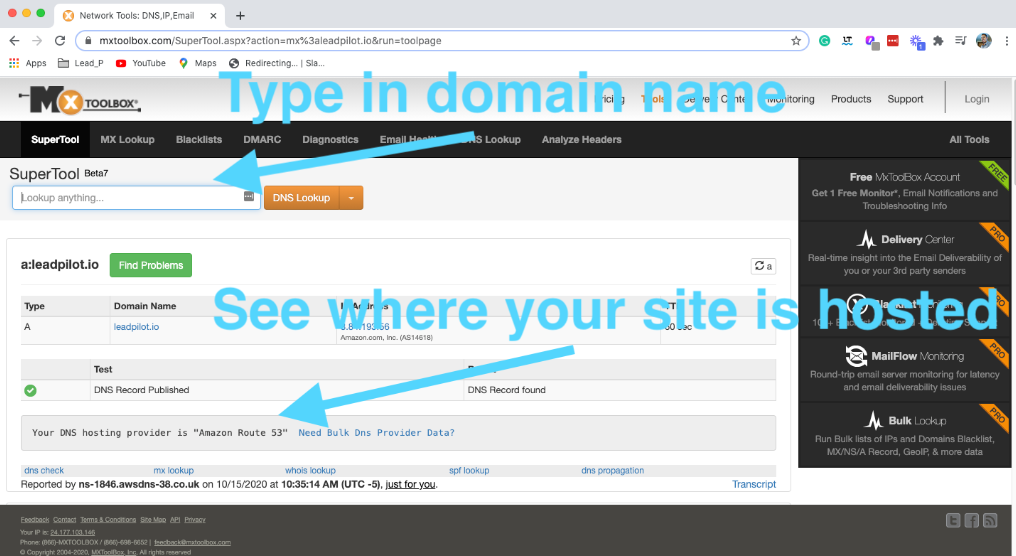Switch to the MX Lookup tab
Screen dimensions: 1016x556
tap(128, 139)
